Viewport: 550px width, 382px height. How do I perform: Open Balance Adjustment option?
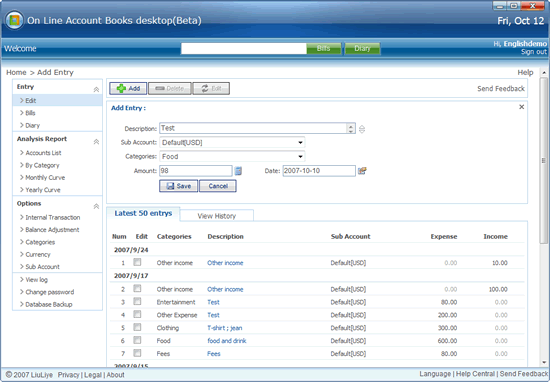coord(52,230)
